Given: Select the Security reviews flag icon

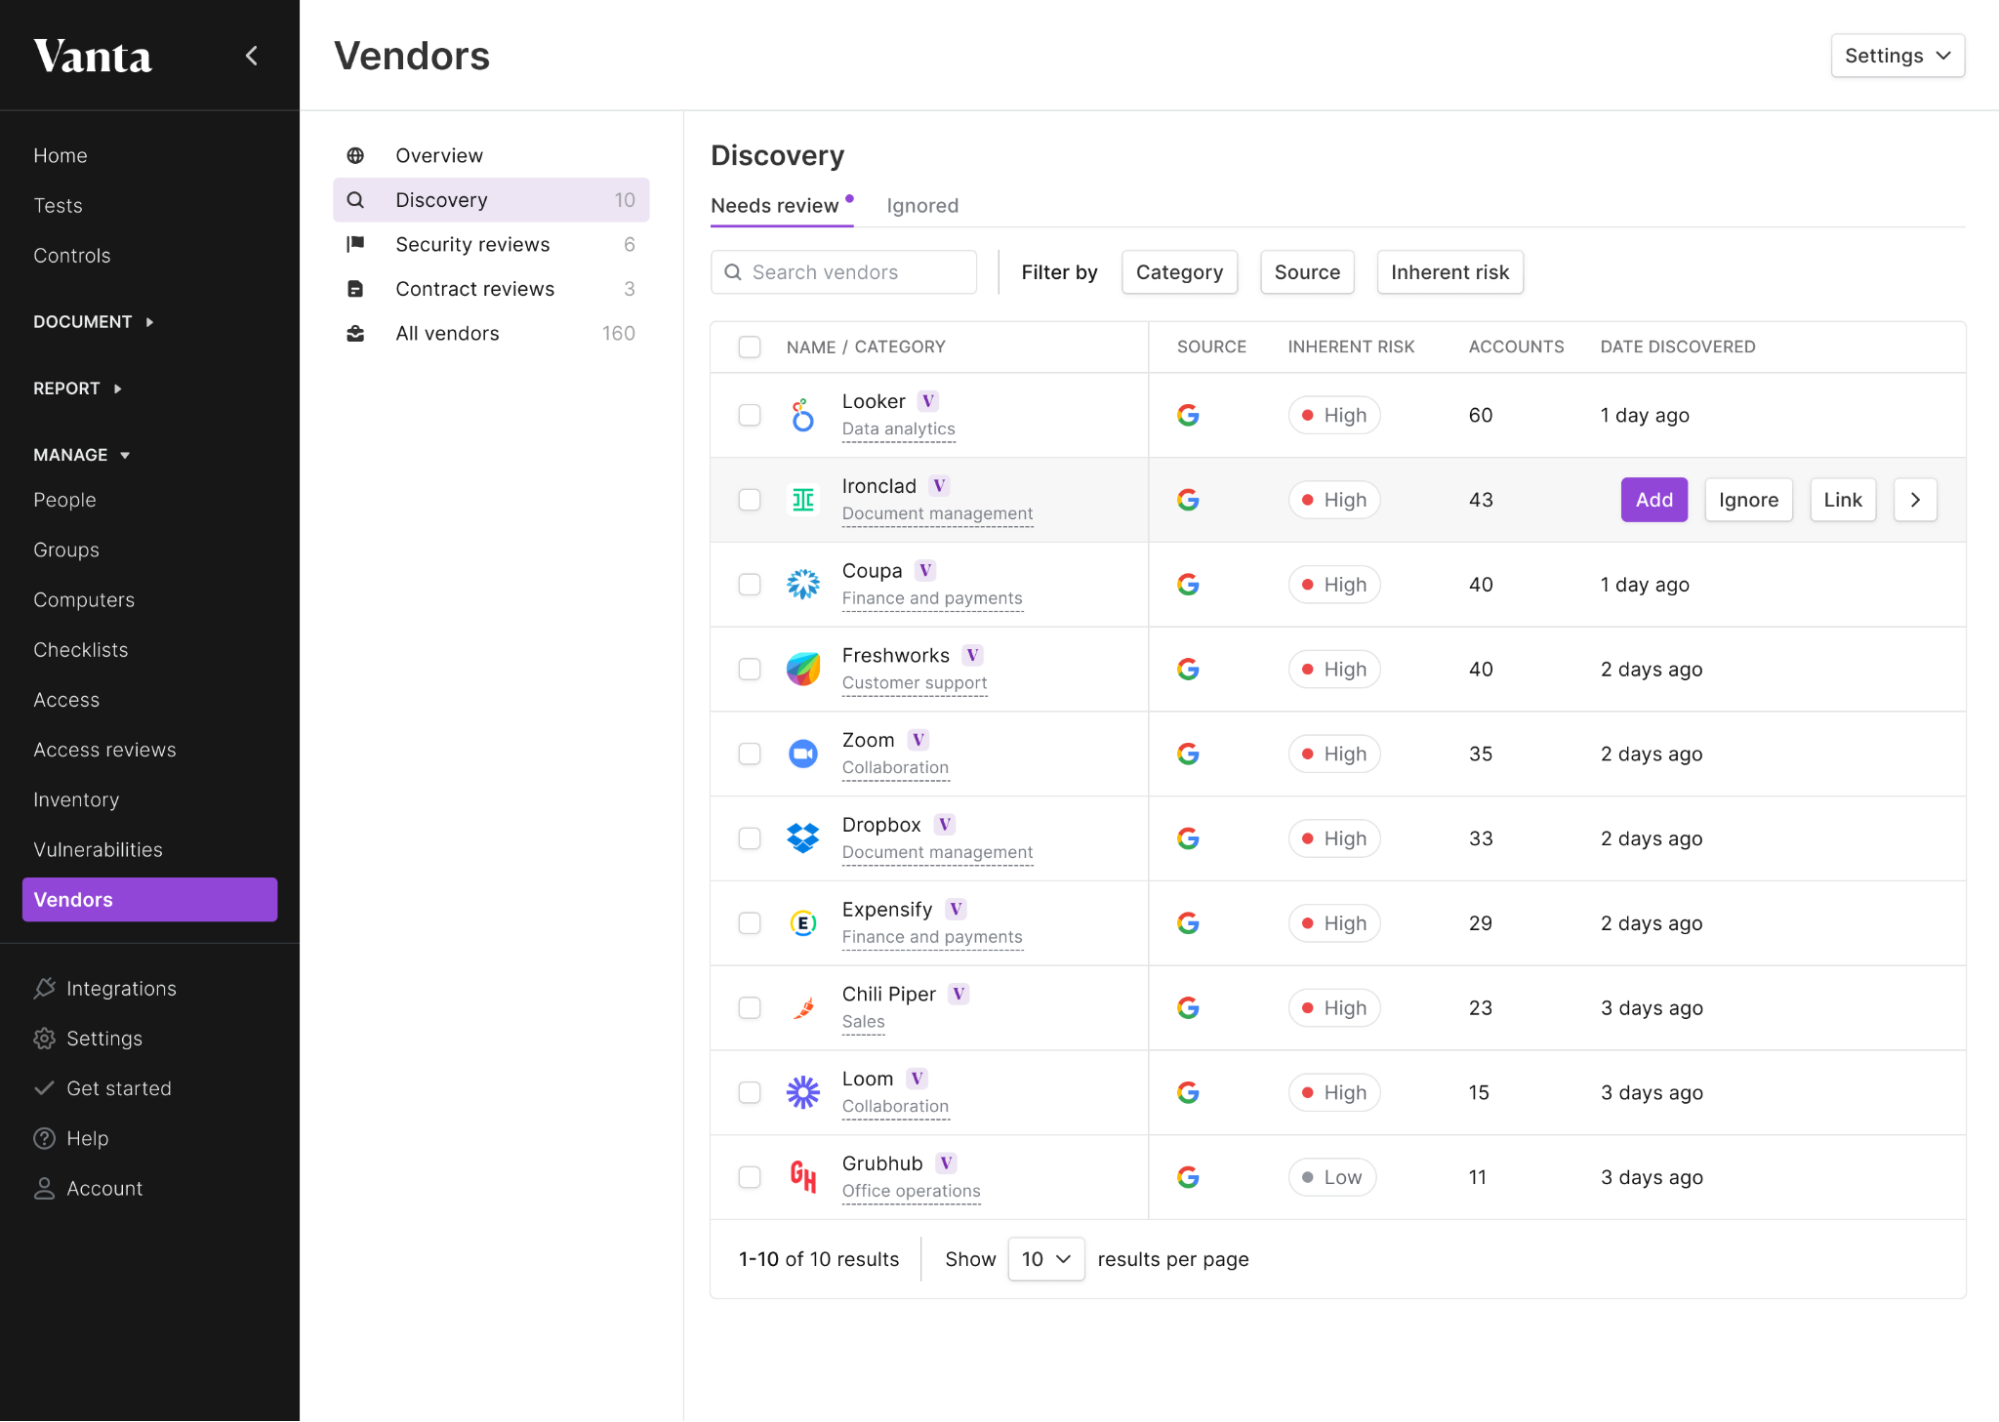Looking at the screenshot, I should (x=355, y=244).
